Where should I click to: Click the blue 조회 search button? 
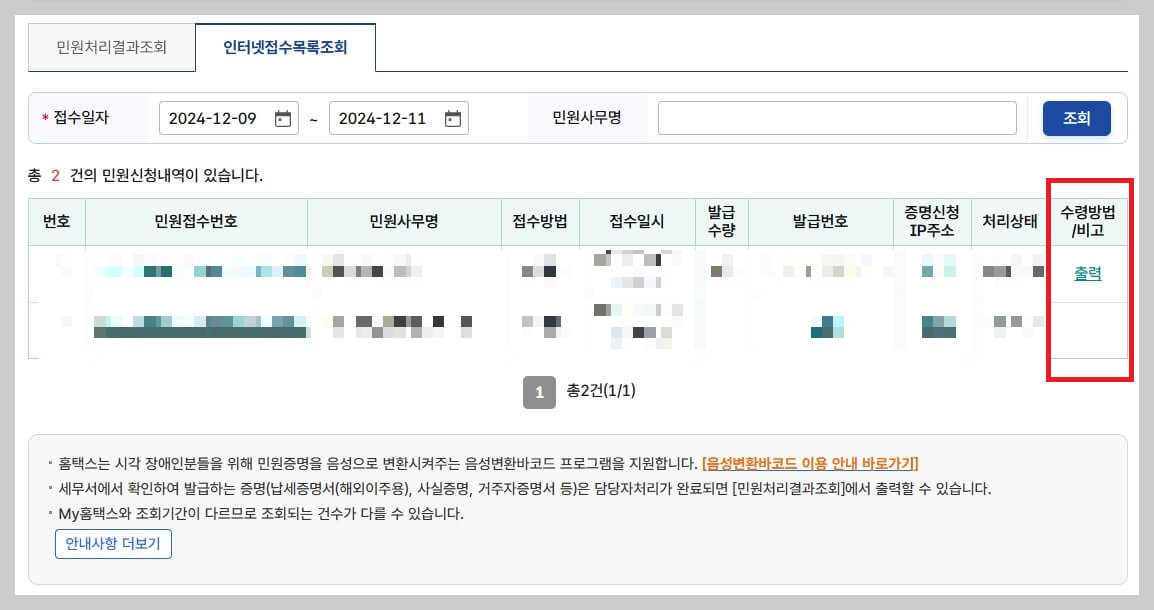[x=1076, y=117]
